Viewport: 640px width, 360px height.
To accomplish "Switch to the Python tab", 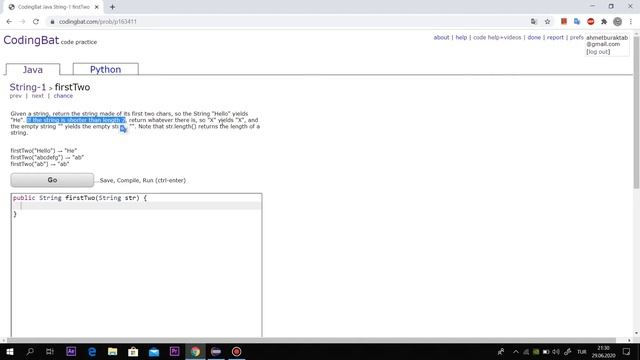I will coord(105,69).
